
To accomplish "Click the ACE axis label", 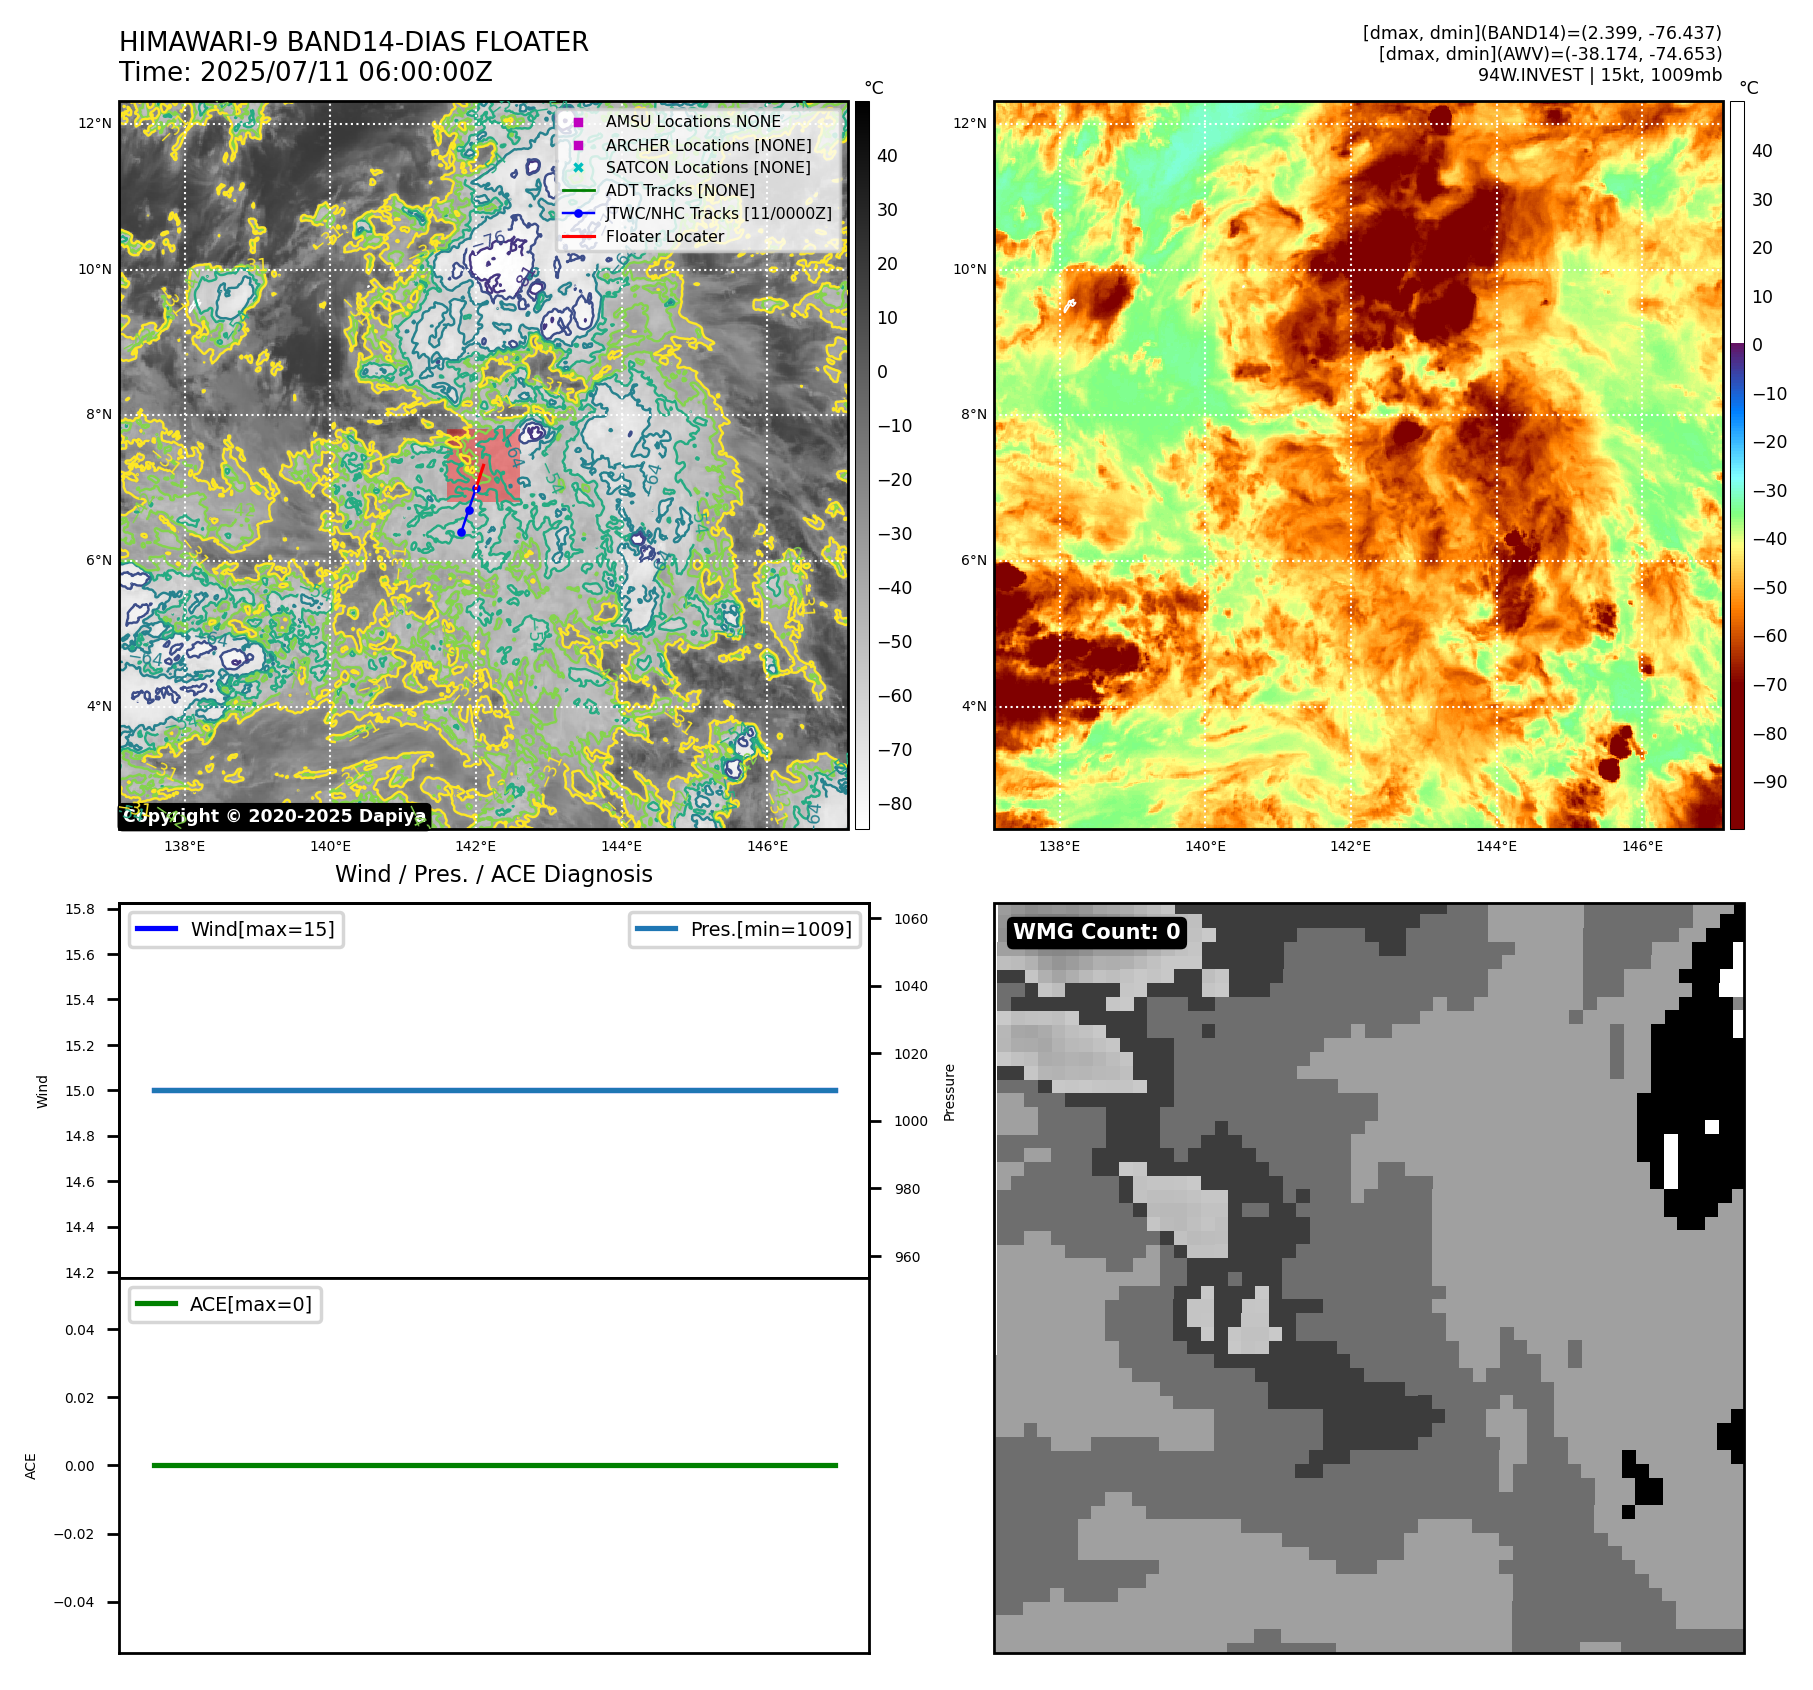I will (x=30, y=1466).
